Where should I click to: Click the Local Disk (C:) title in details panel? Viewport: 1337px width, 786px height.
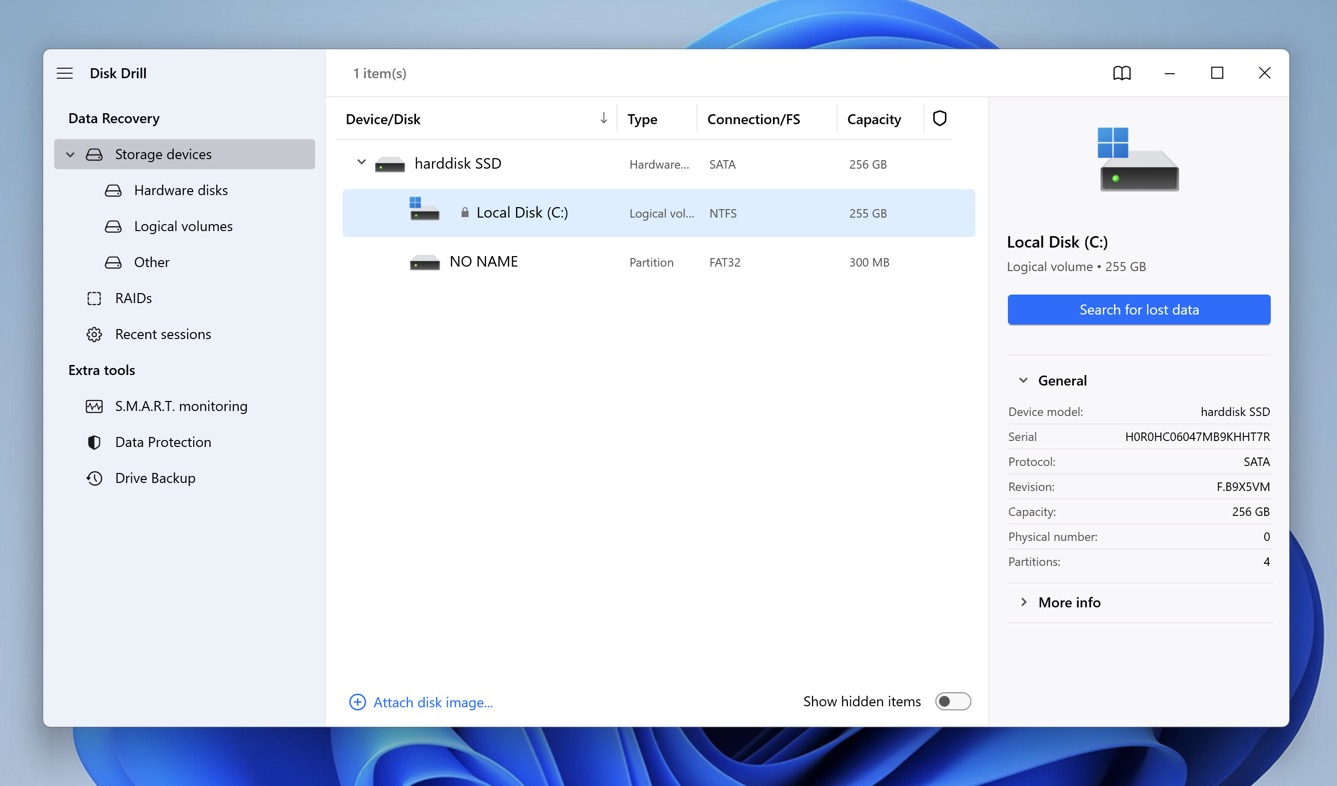click(1057, 242)
